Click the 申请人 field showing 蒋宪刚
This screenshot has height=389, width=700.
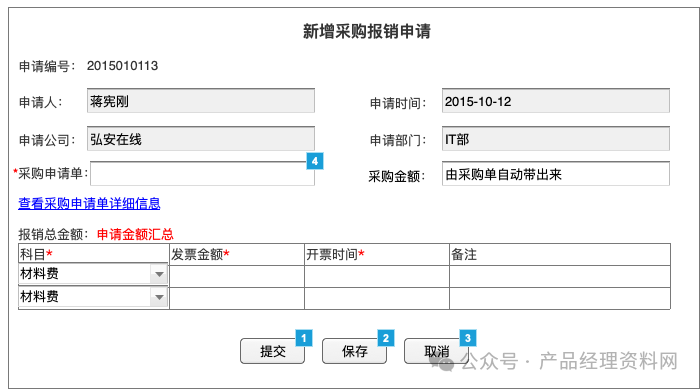[x=201, y=100]
